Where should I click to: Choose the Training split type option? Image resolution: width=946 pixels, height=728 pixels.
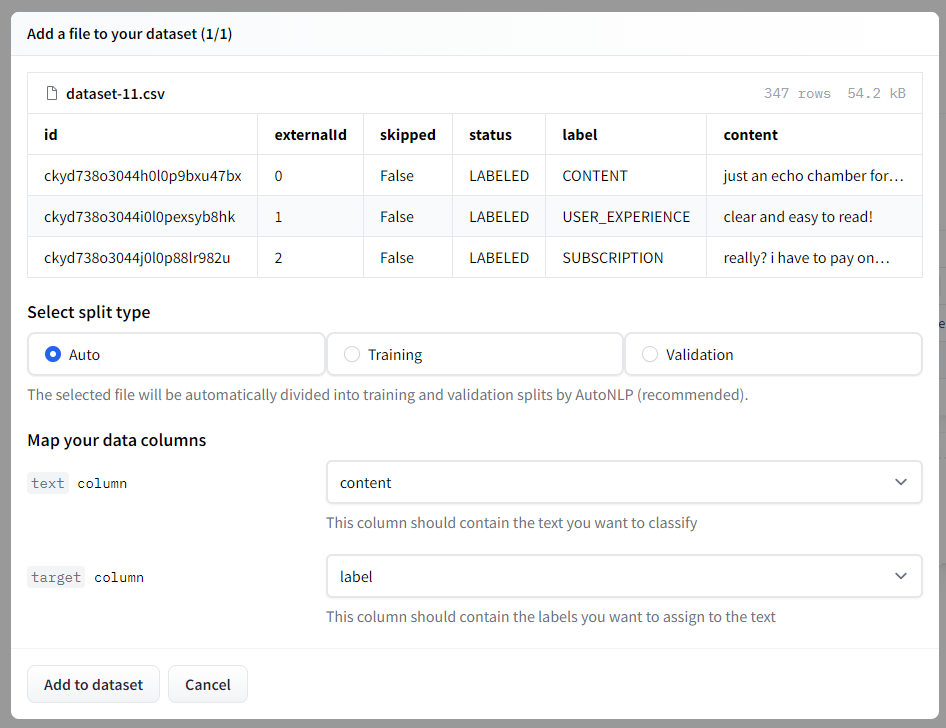point(352,354)
